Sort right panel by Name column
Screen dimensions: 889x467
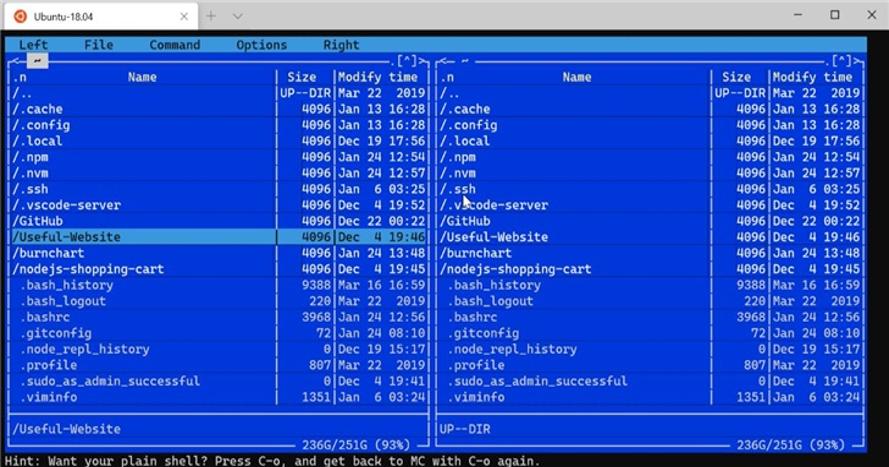coord(577,77)
